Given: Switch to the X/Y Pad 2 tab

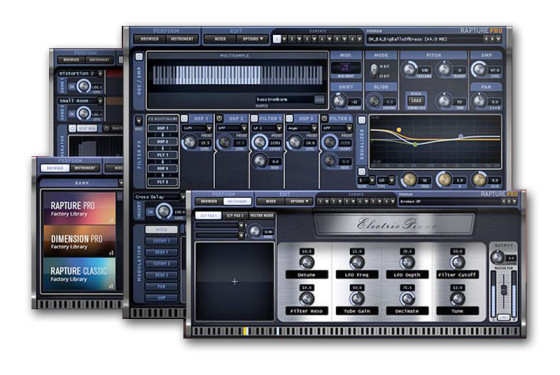Looking at the screenshot, I should click(x=235, y=215).
